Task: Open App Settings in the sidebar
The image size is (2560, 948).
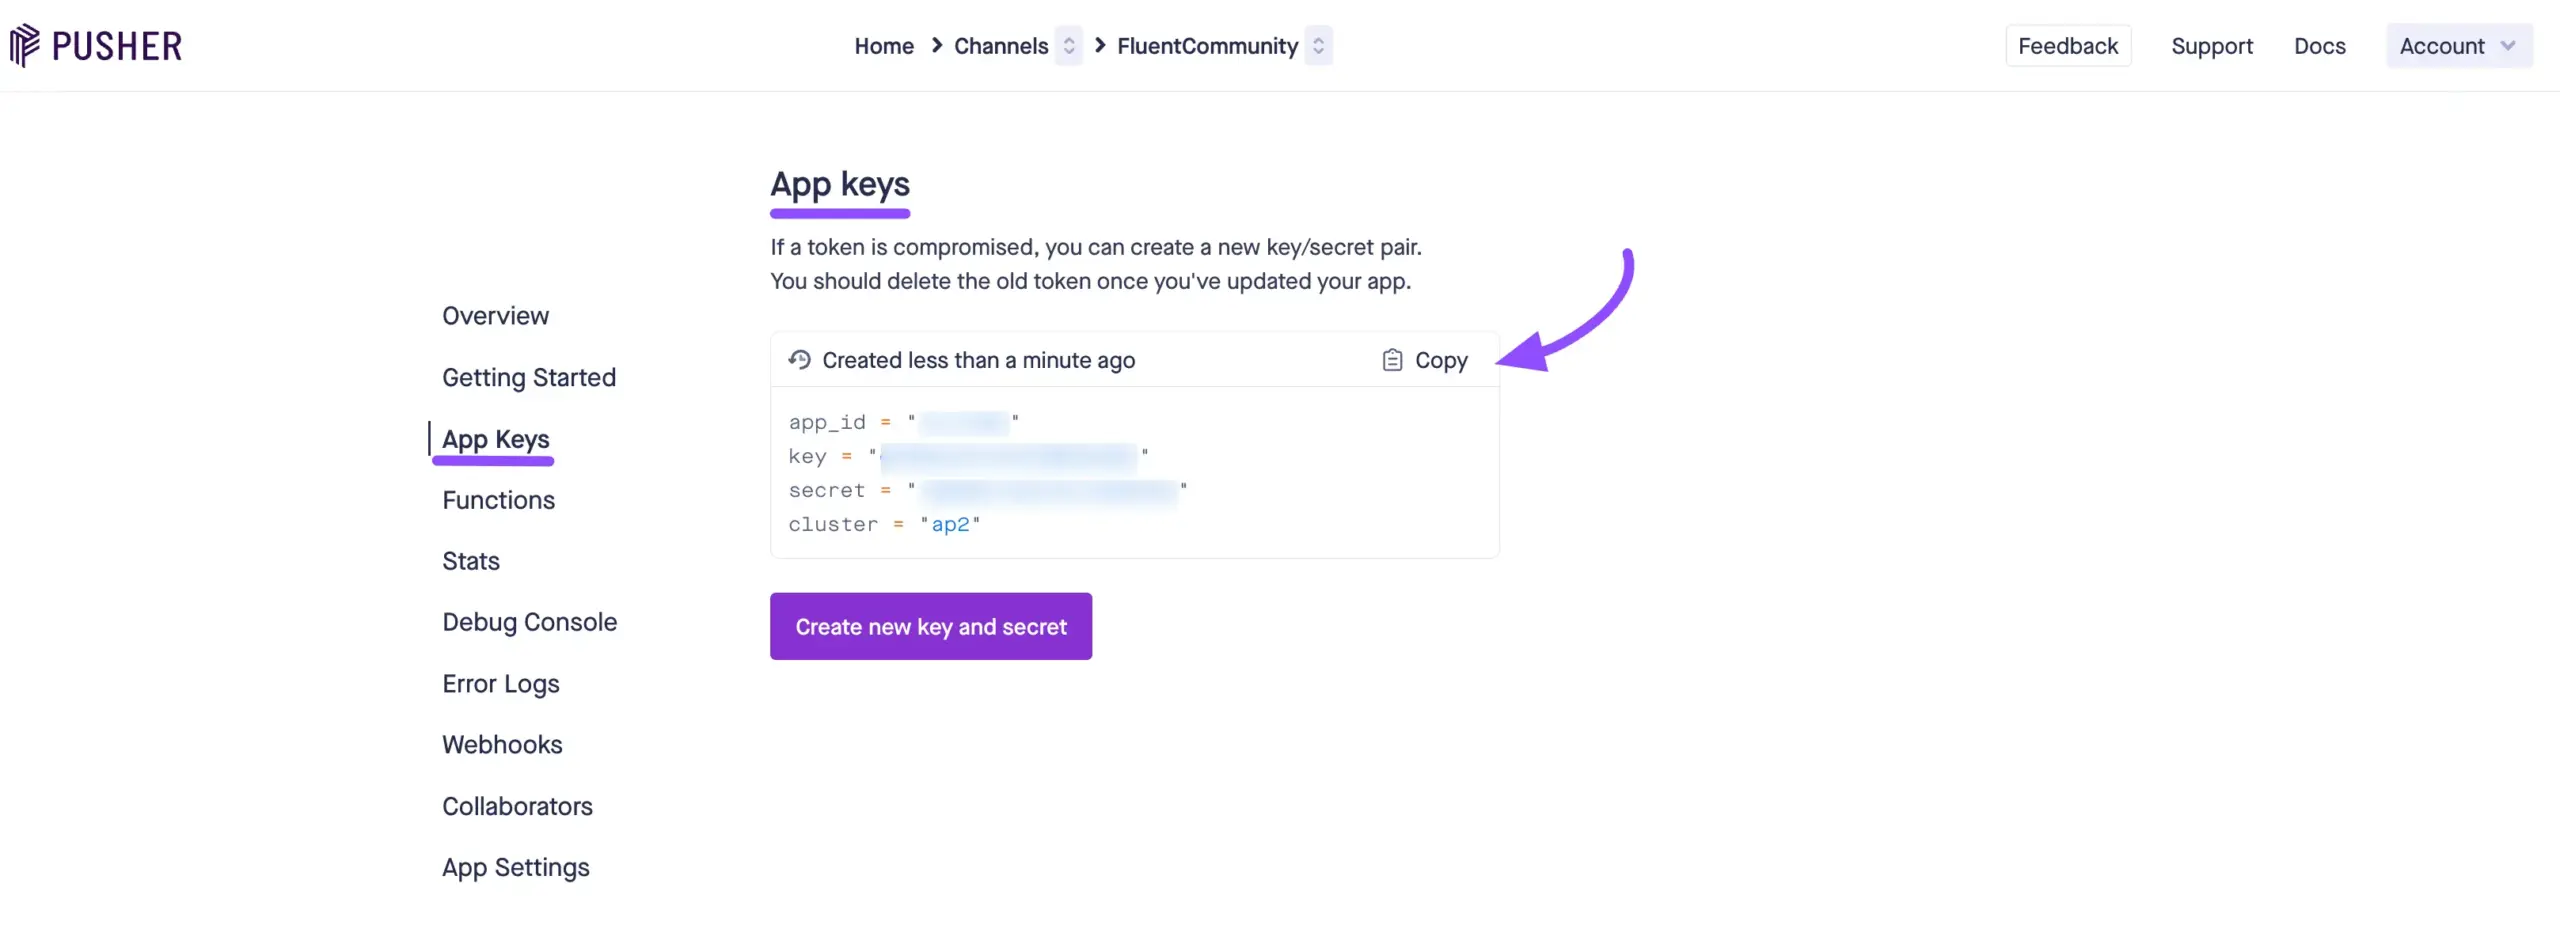Action: 516,867
